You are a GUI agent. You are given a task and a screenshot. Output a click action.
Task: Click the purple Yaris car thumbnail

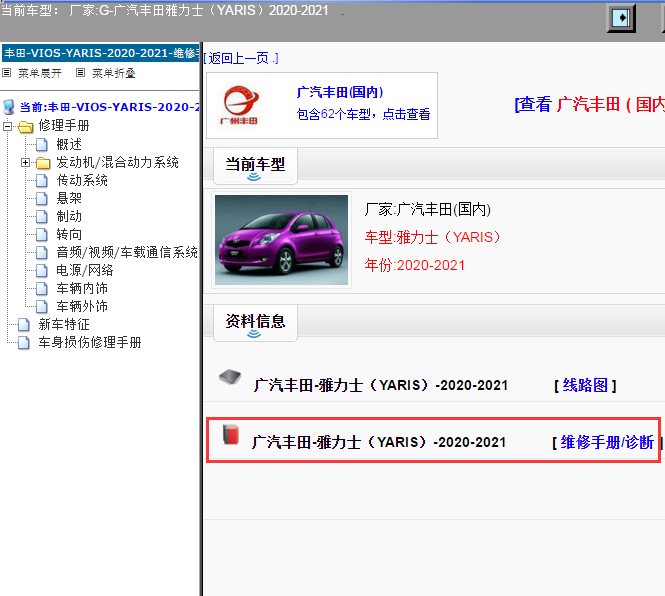pyautogui.click(x=282, y=240)
